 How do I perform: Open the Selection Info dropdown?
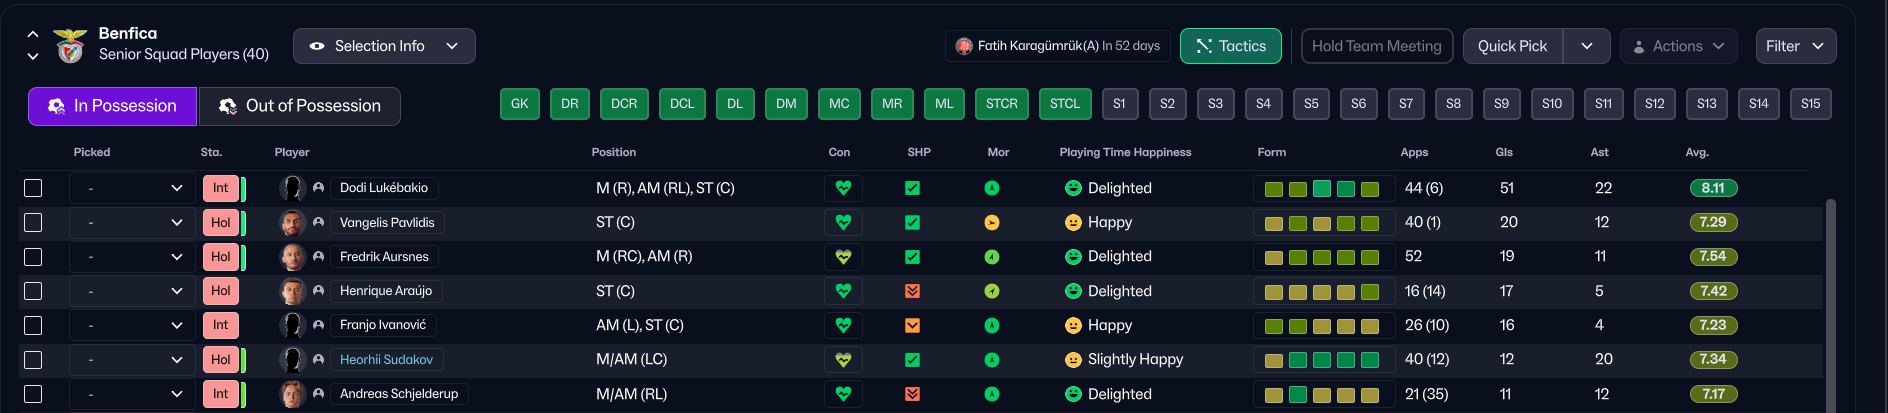coord(384,46)
